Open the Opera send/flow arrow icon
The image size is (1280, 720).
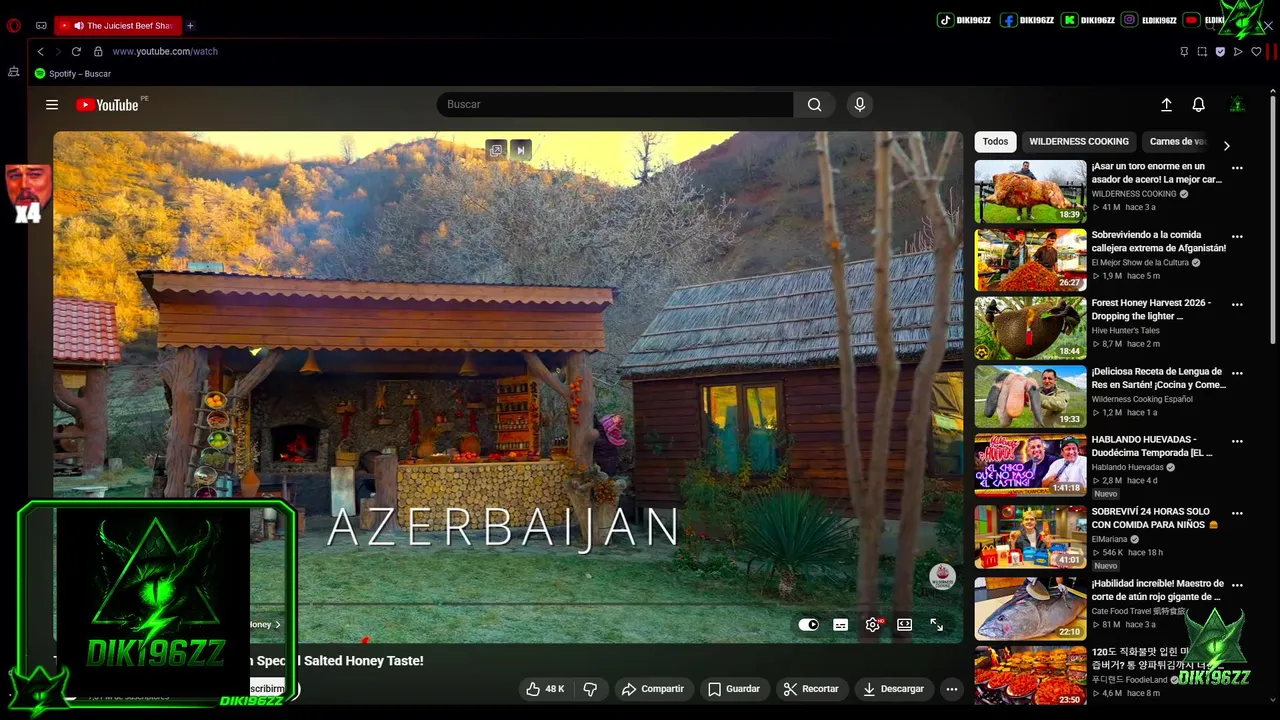[x=1238, y=51]
